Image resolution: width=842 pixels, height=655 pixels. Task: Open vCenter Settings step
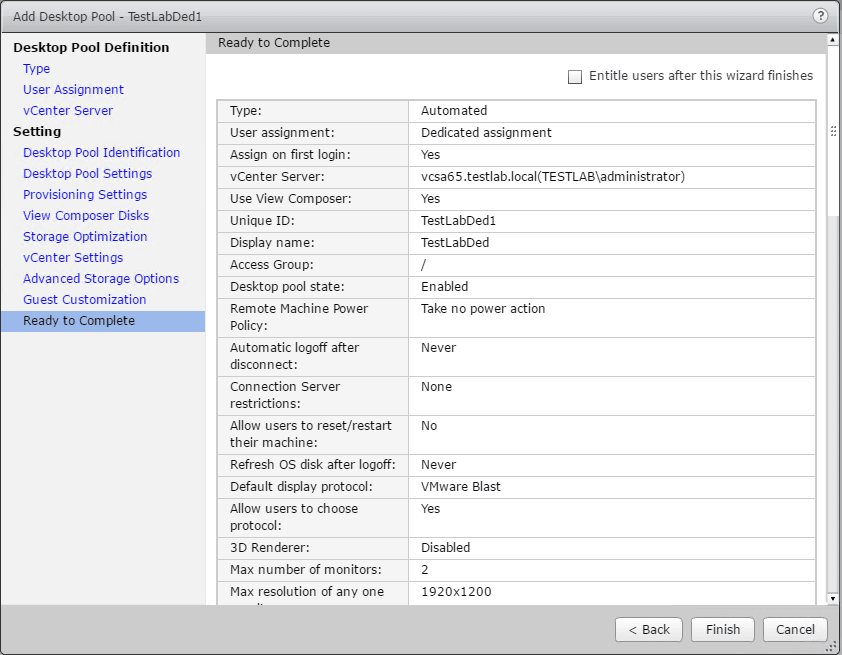73,258
